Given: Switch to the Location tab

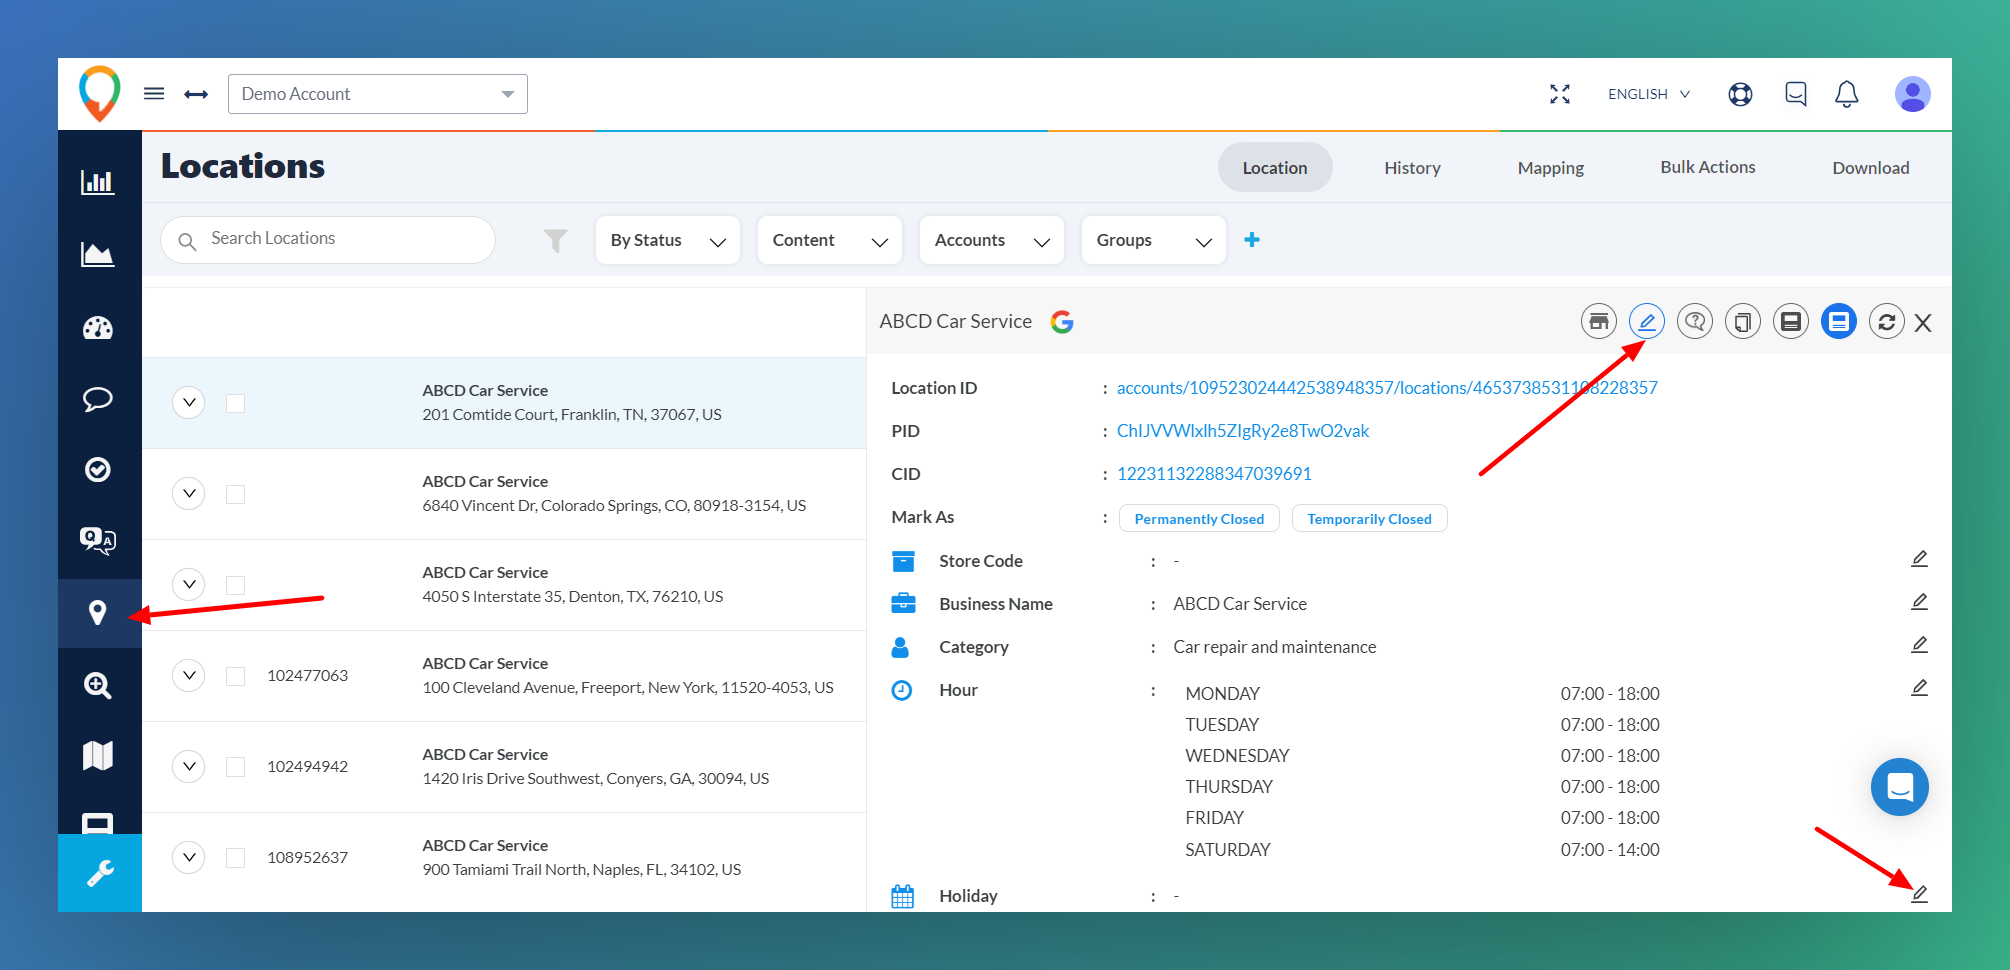Looking at the screenshot, I should click(1275, 168).
